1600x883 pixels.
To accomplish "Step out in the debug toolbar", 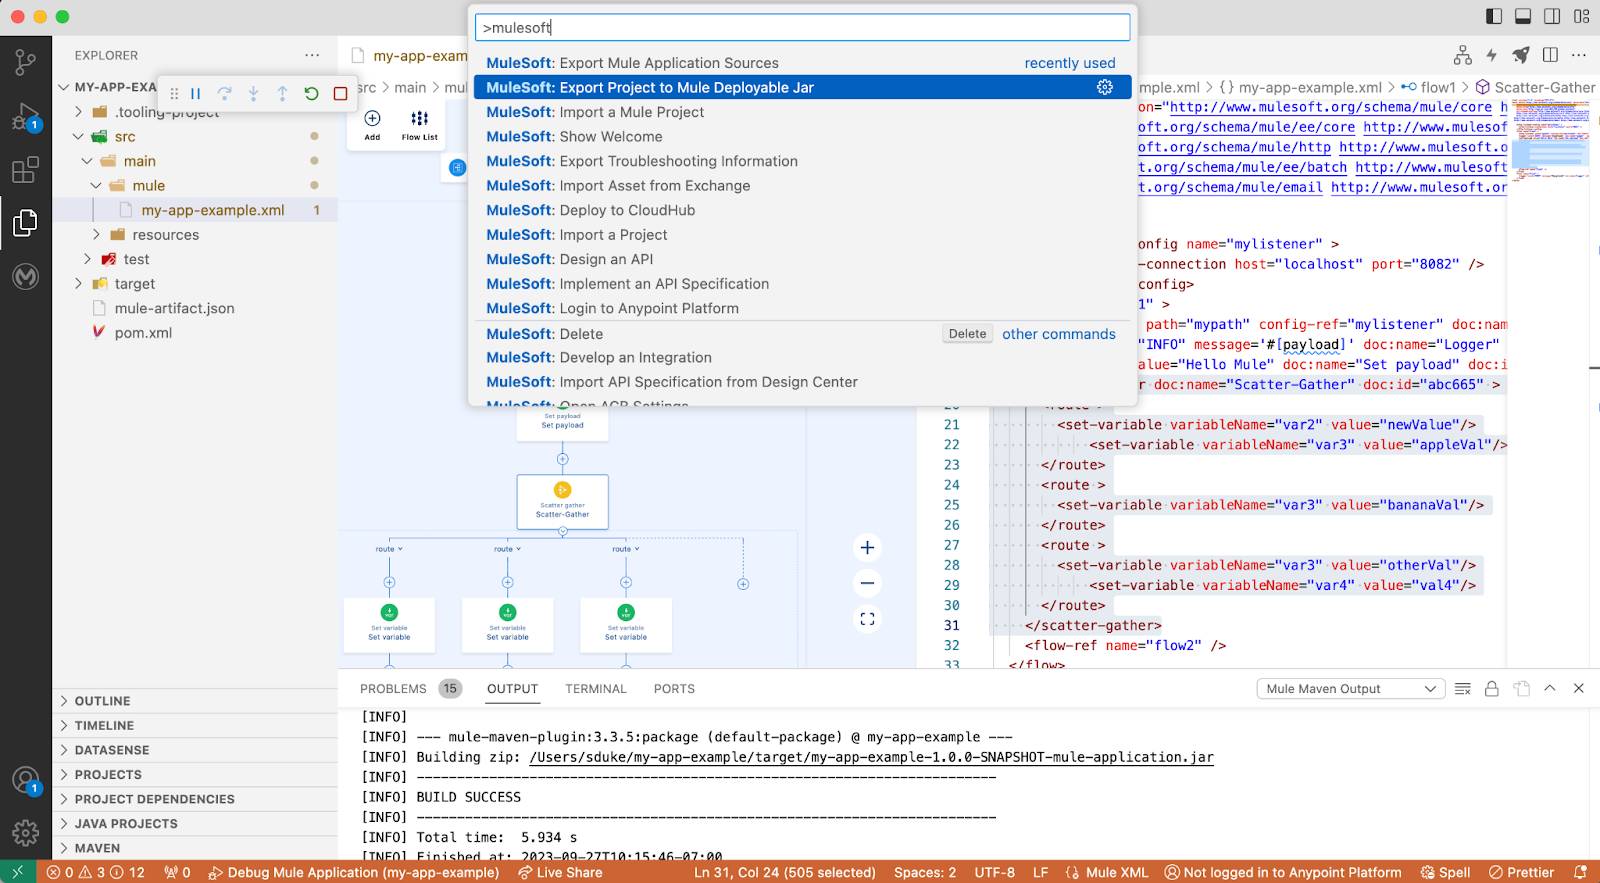I will point(283,93).
